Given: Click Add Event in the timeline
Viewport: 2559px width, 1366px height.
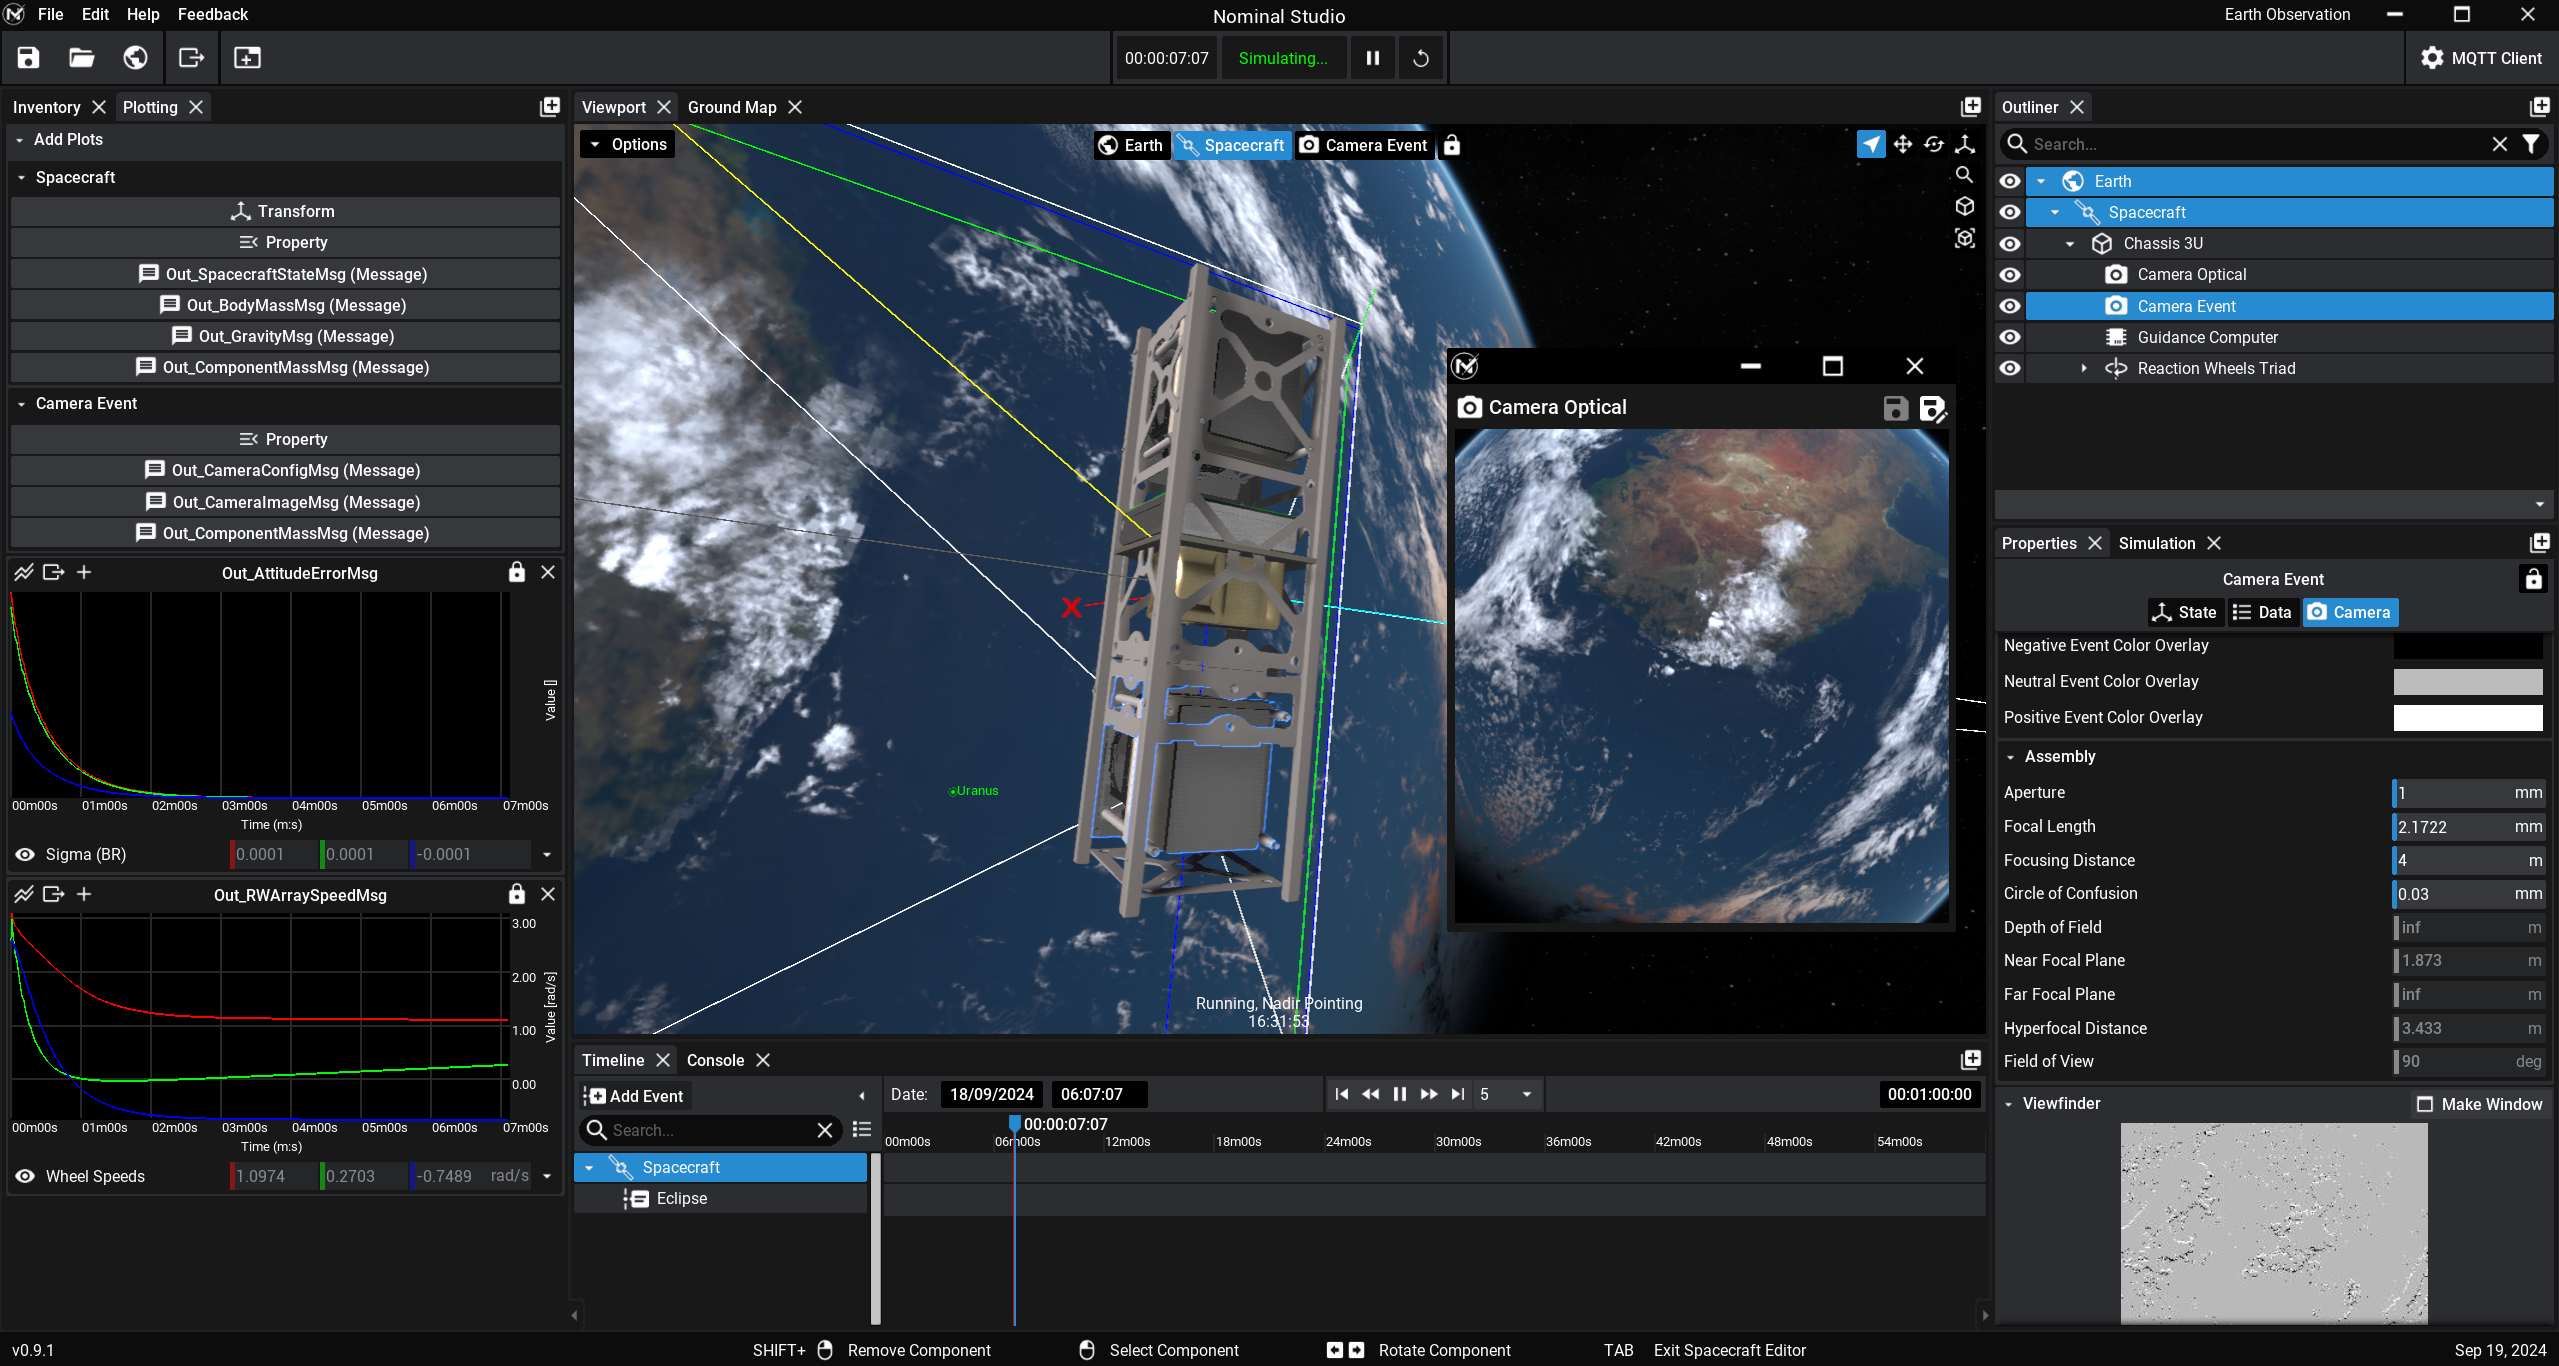Looking at the screenshot, I should pos(635,1096).
